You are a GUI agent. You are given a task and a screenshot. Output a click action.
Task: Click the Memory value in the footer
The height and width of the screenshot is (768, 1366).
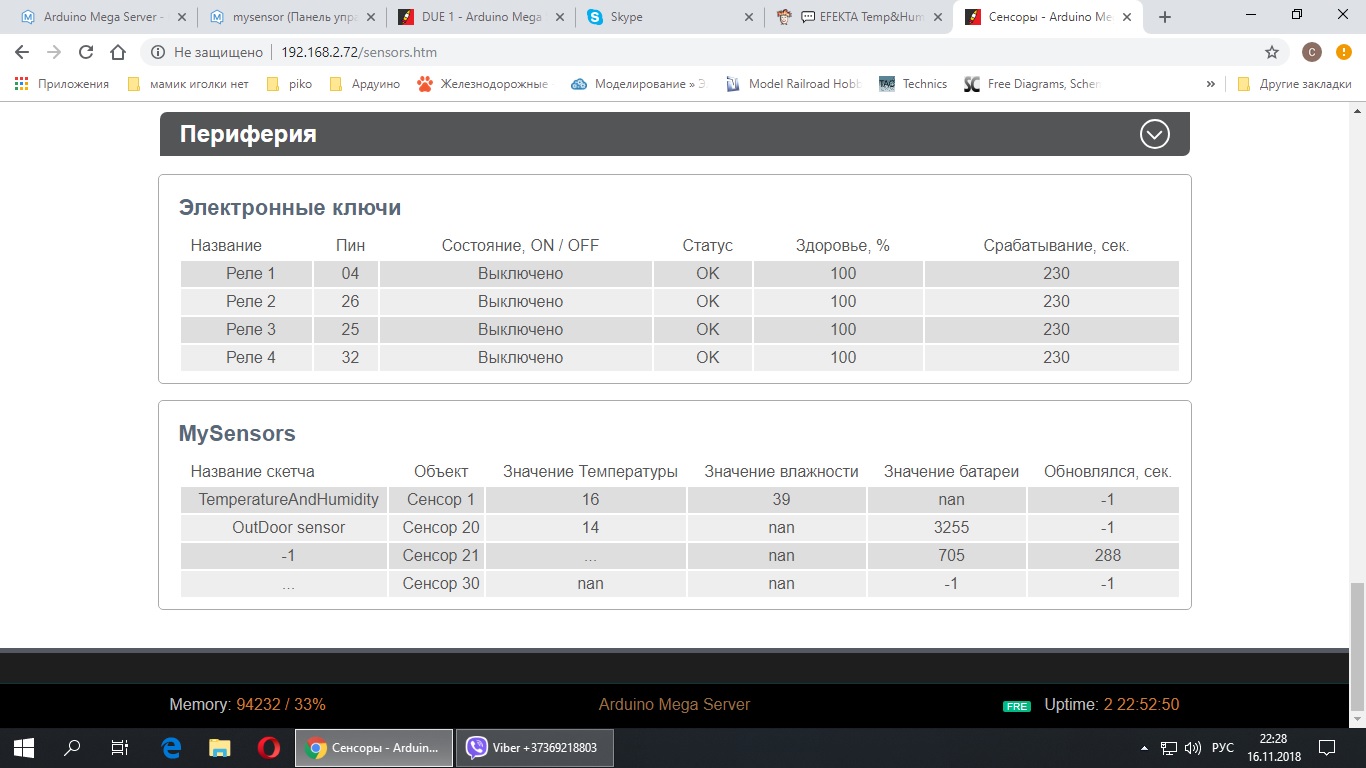(x=281, y=705)
